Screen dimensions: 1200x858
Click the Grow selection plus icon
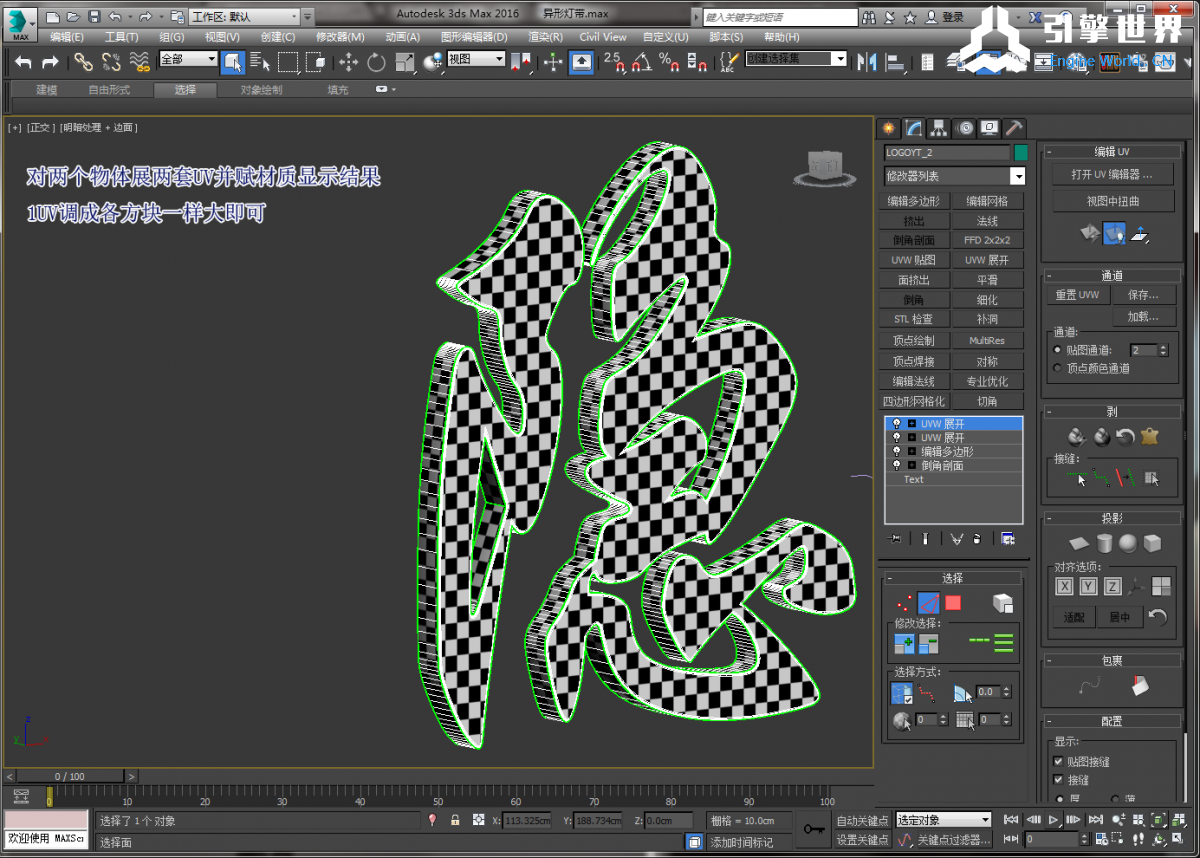click(904, 644)
